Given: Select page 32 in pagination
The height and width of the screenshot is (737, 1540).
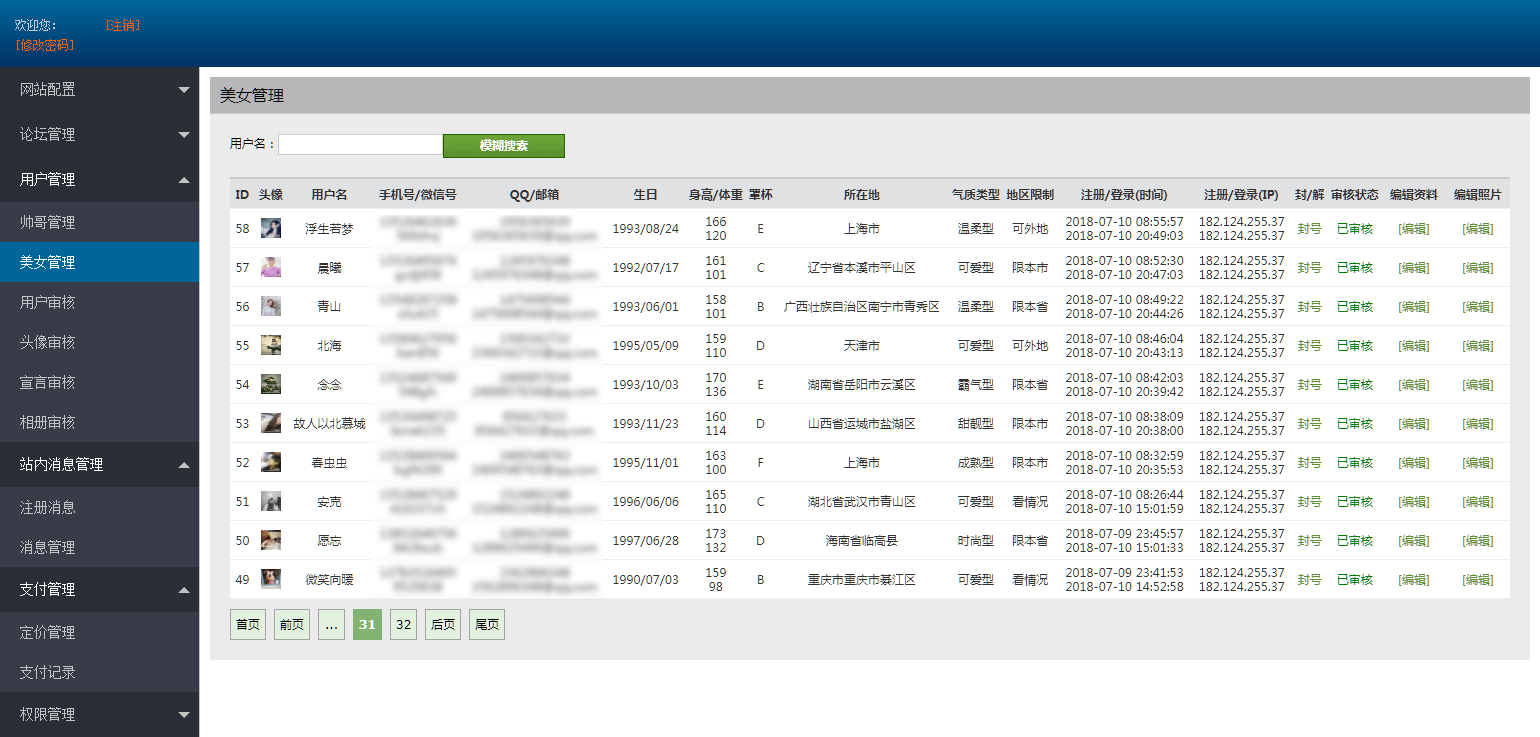Looking at the screenshot, I should [403, 624].
